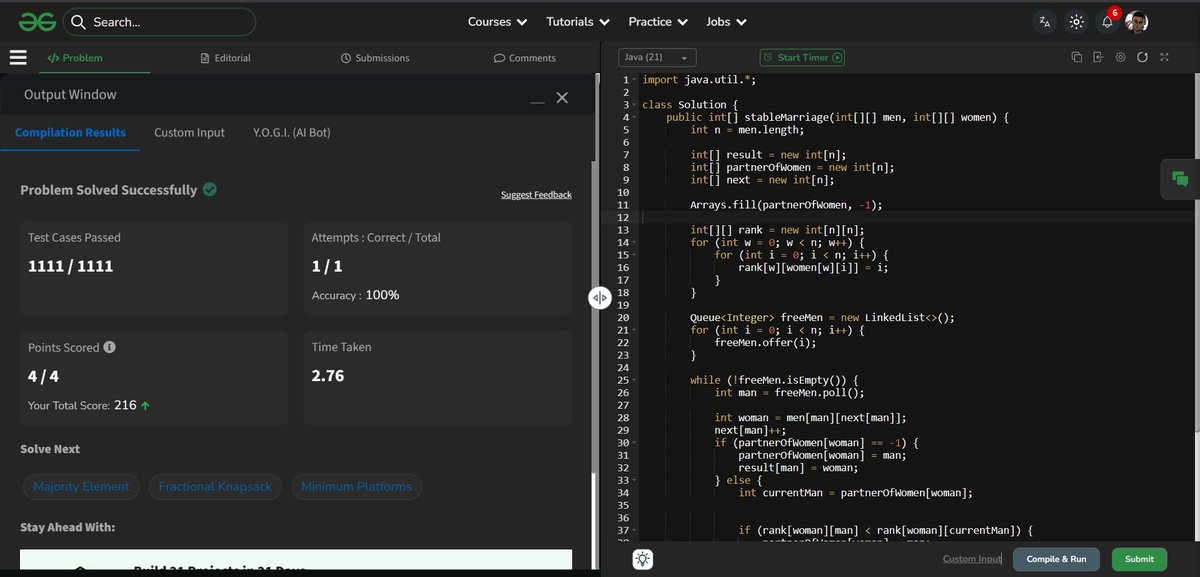Click the lightbulb hint icon
1200x577 pixels.
click(x=643, y=559)
